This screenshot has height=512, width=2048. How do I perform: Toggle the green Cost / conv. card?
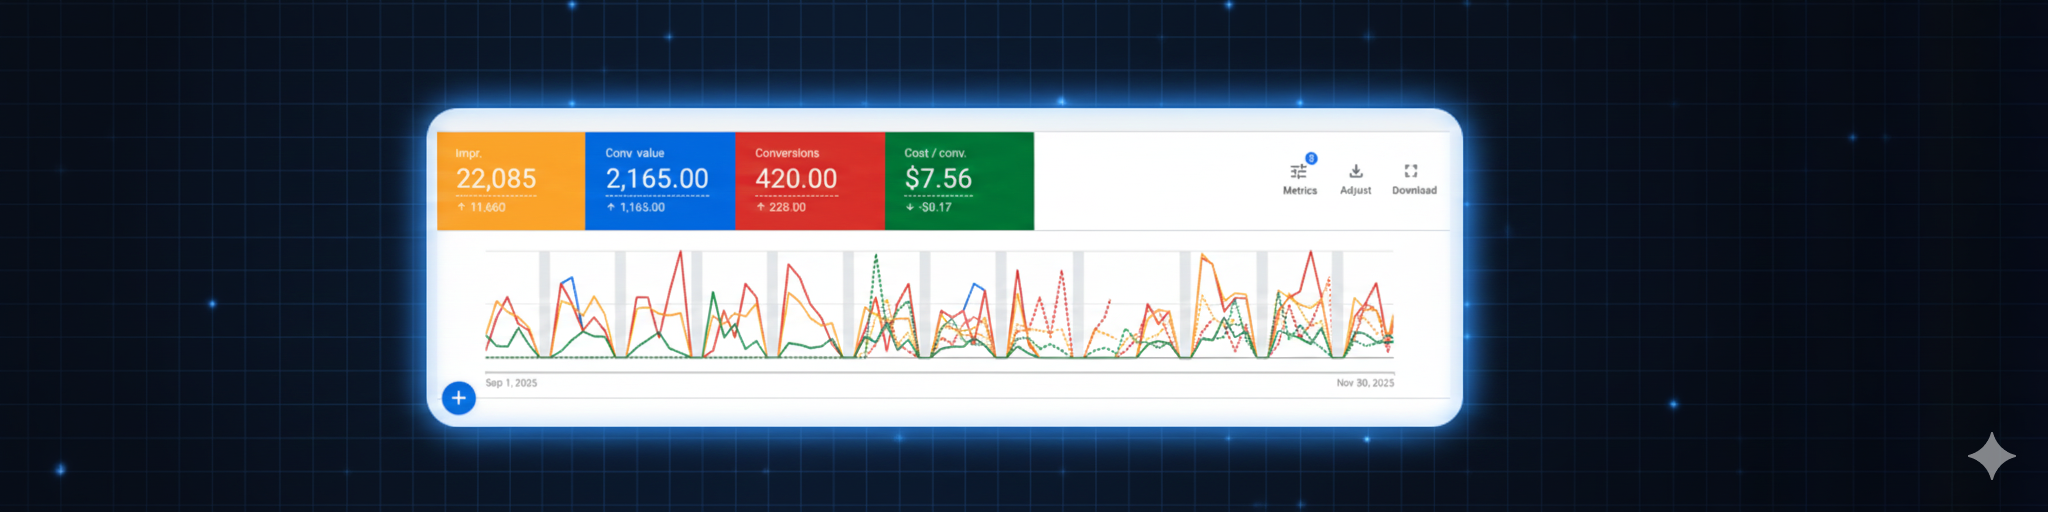[x=959, y=181]
